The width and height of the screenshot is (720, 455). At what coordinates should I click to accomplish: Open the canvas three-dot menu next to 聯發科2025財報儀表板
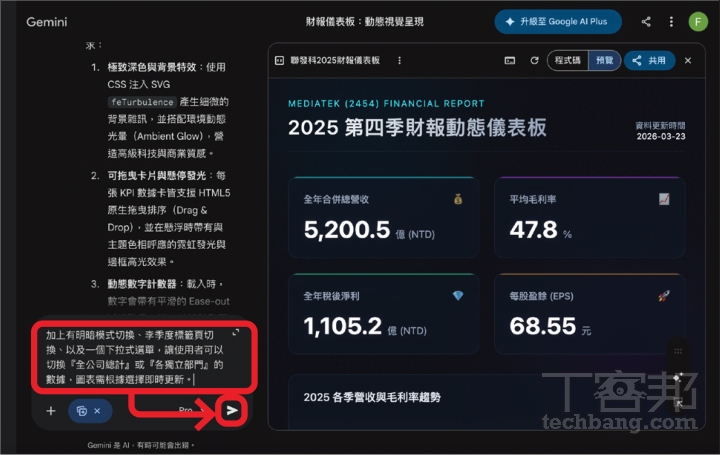tap(399, 61)
